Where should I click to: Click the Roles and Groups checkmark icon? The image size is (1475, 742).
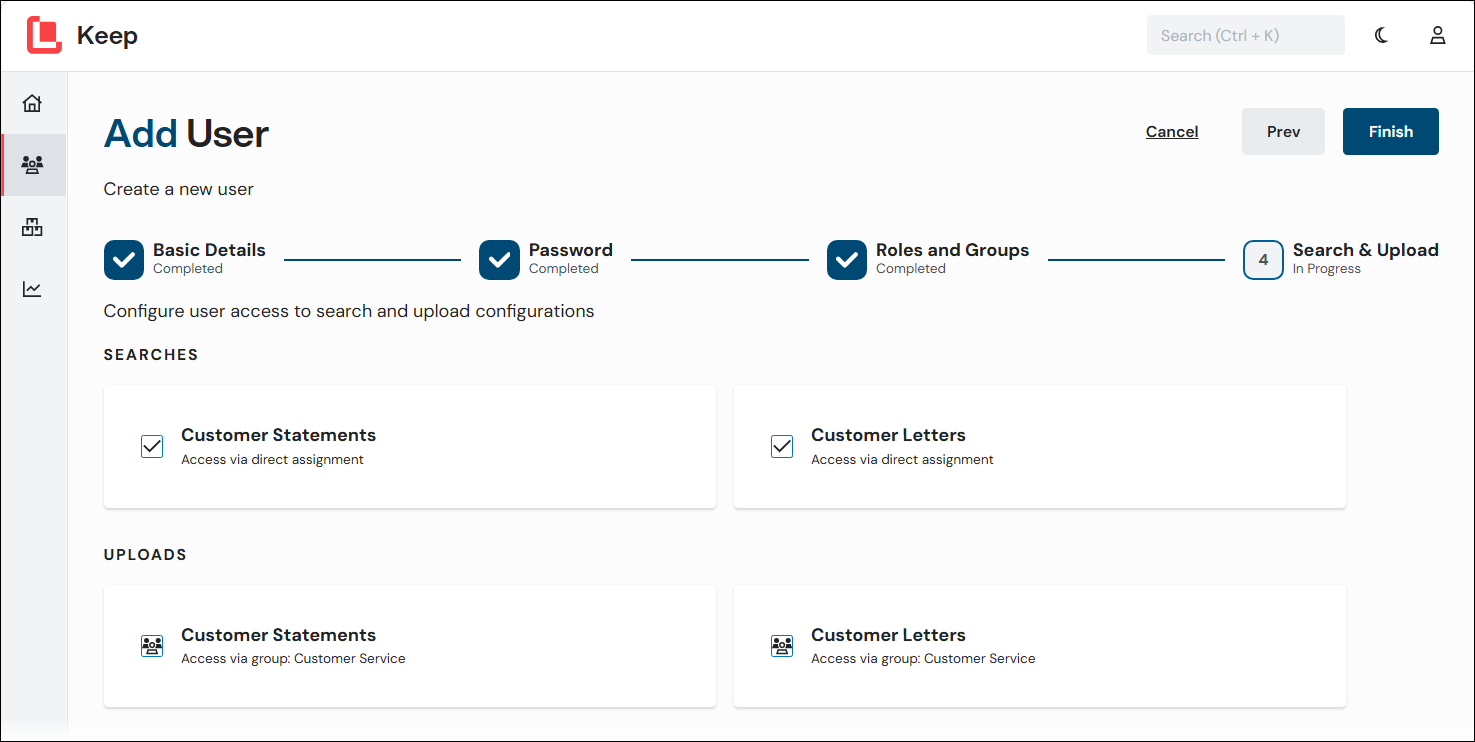click(847, 260)
